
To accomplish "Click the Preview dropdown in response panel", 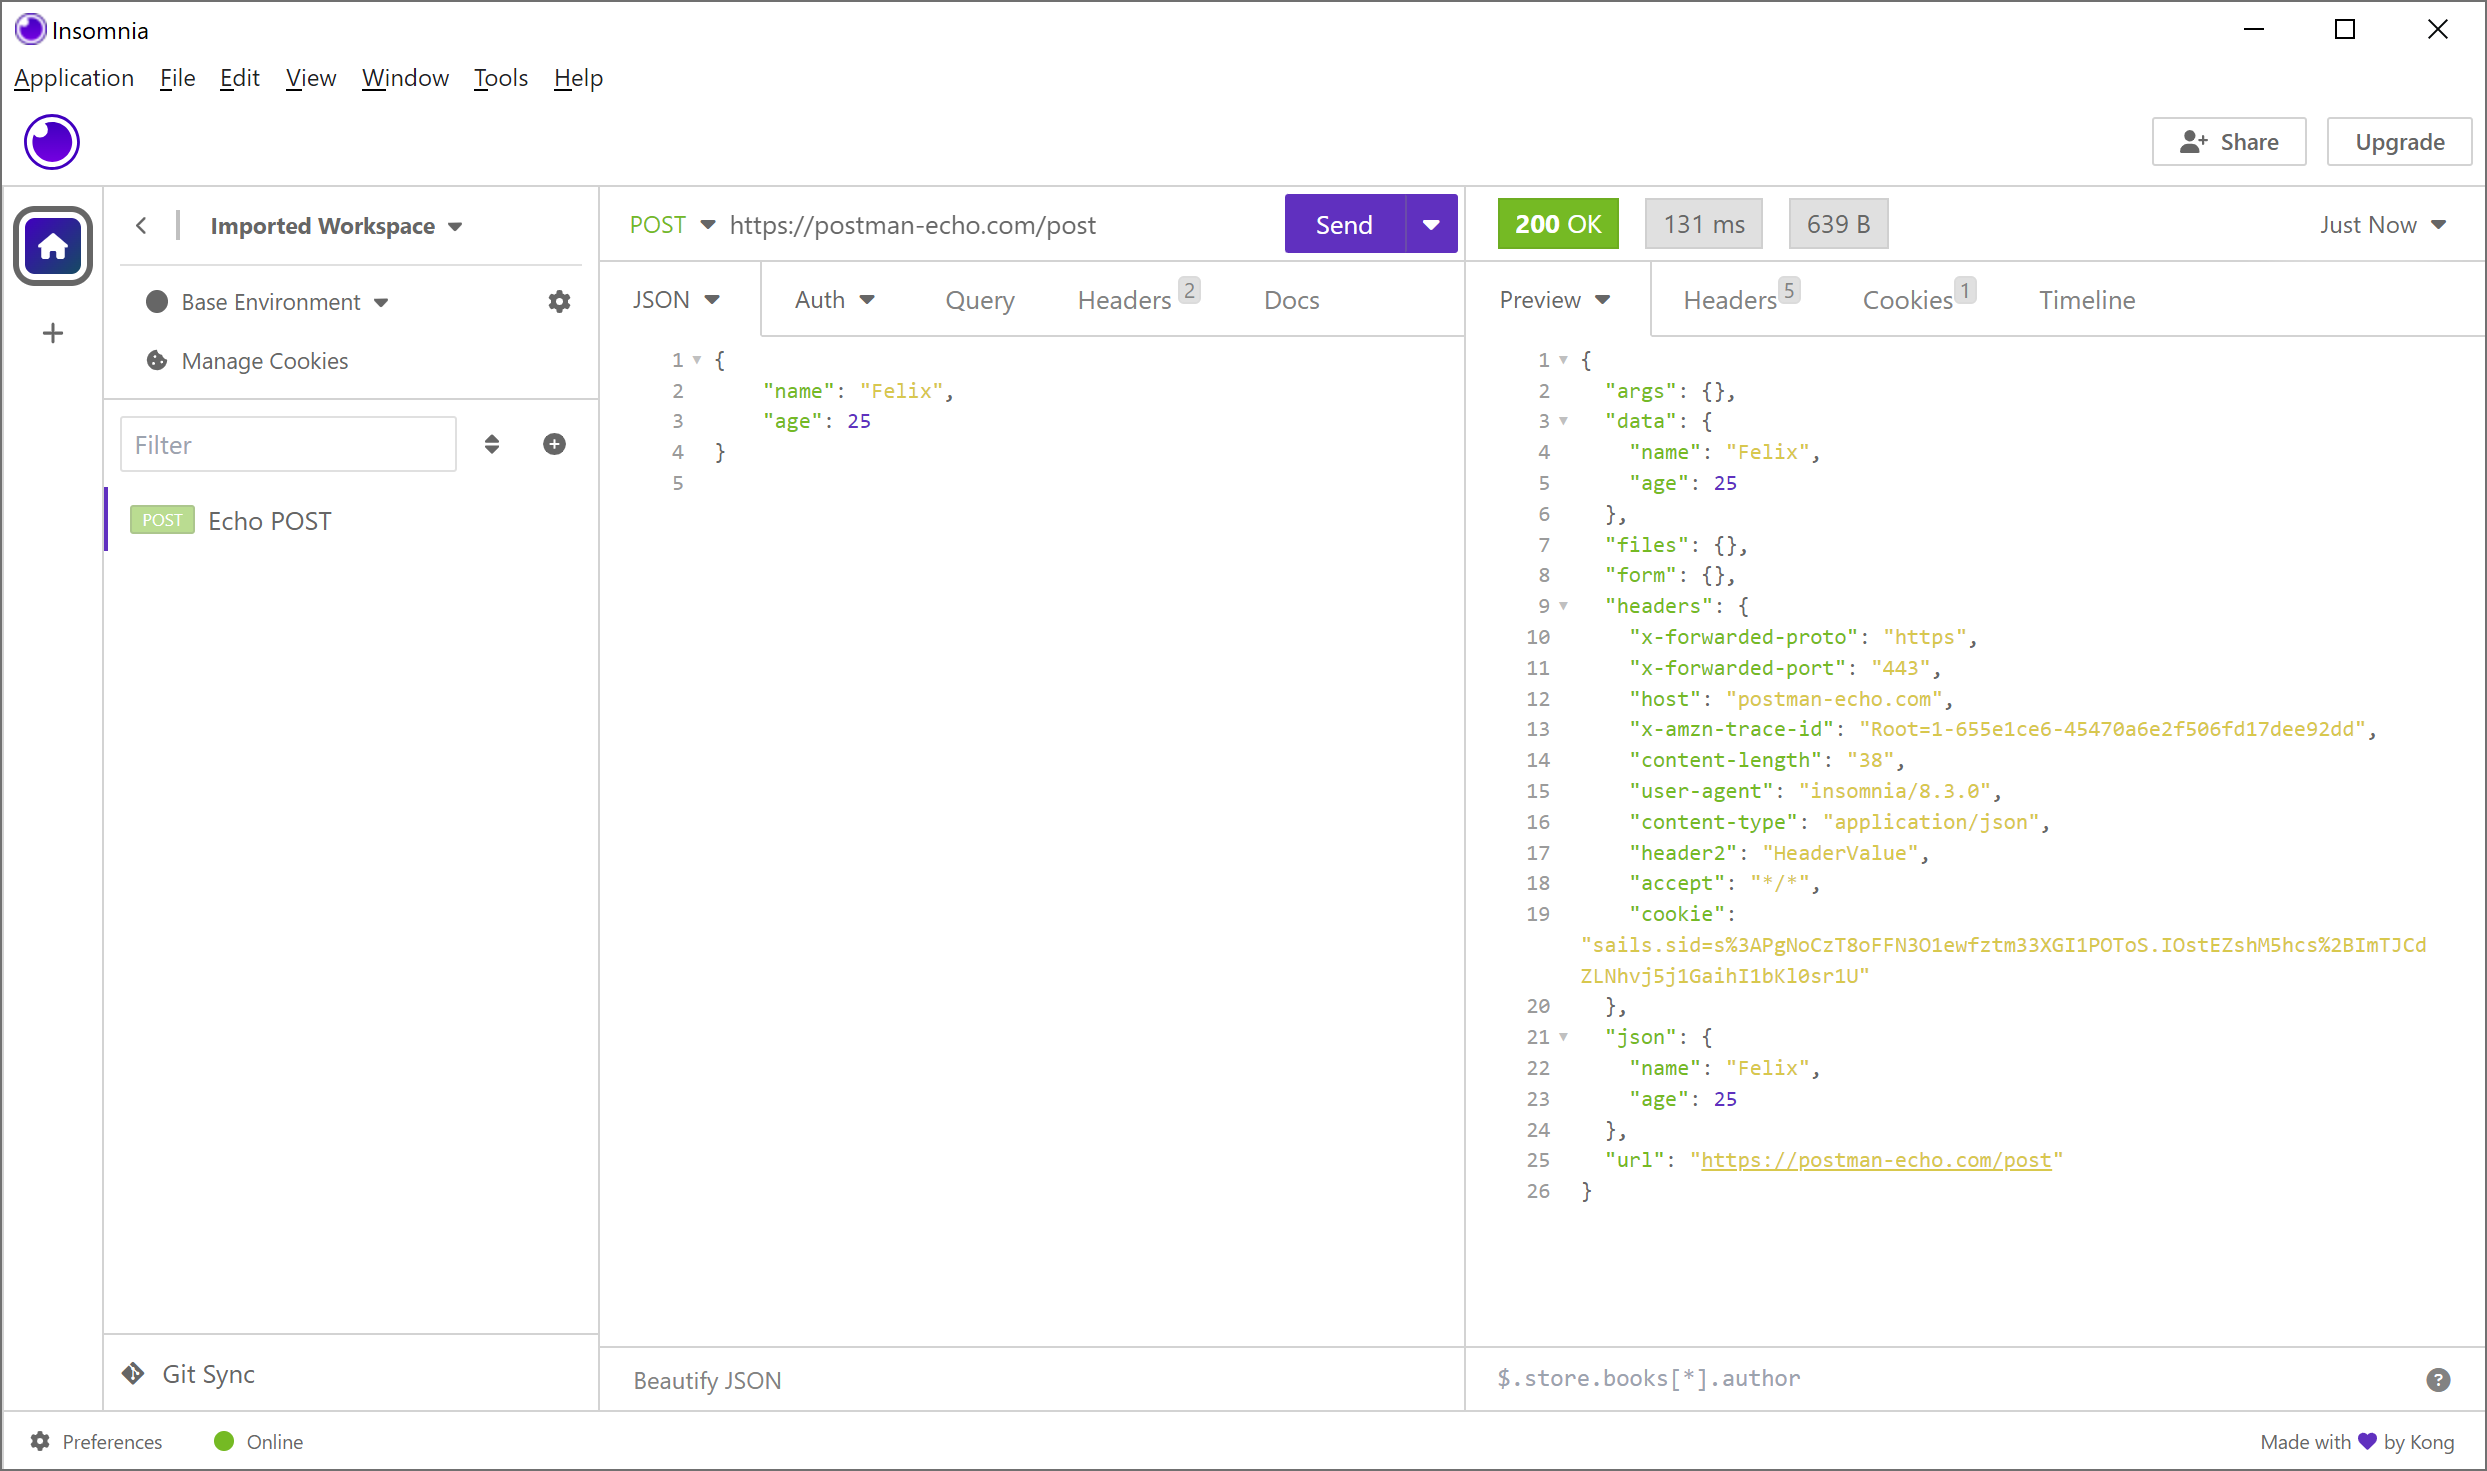I will tap(1558, 299).
